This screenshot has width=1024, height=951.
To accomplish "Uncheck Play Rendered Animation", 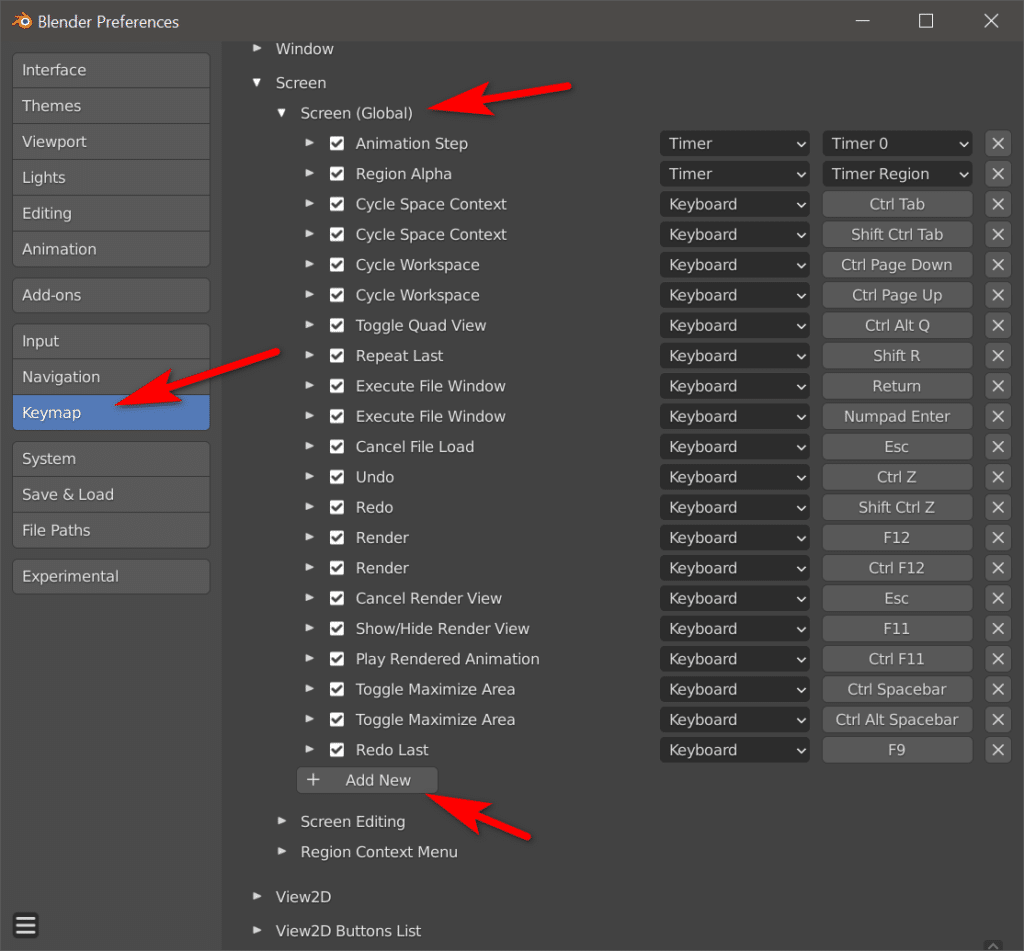I will [x=337, y=659].
